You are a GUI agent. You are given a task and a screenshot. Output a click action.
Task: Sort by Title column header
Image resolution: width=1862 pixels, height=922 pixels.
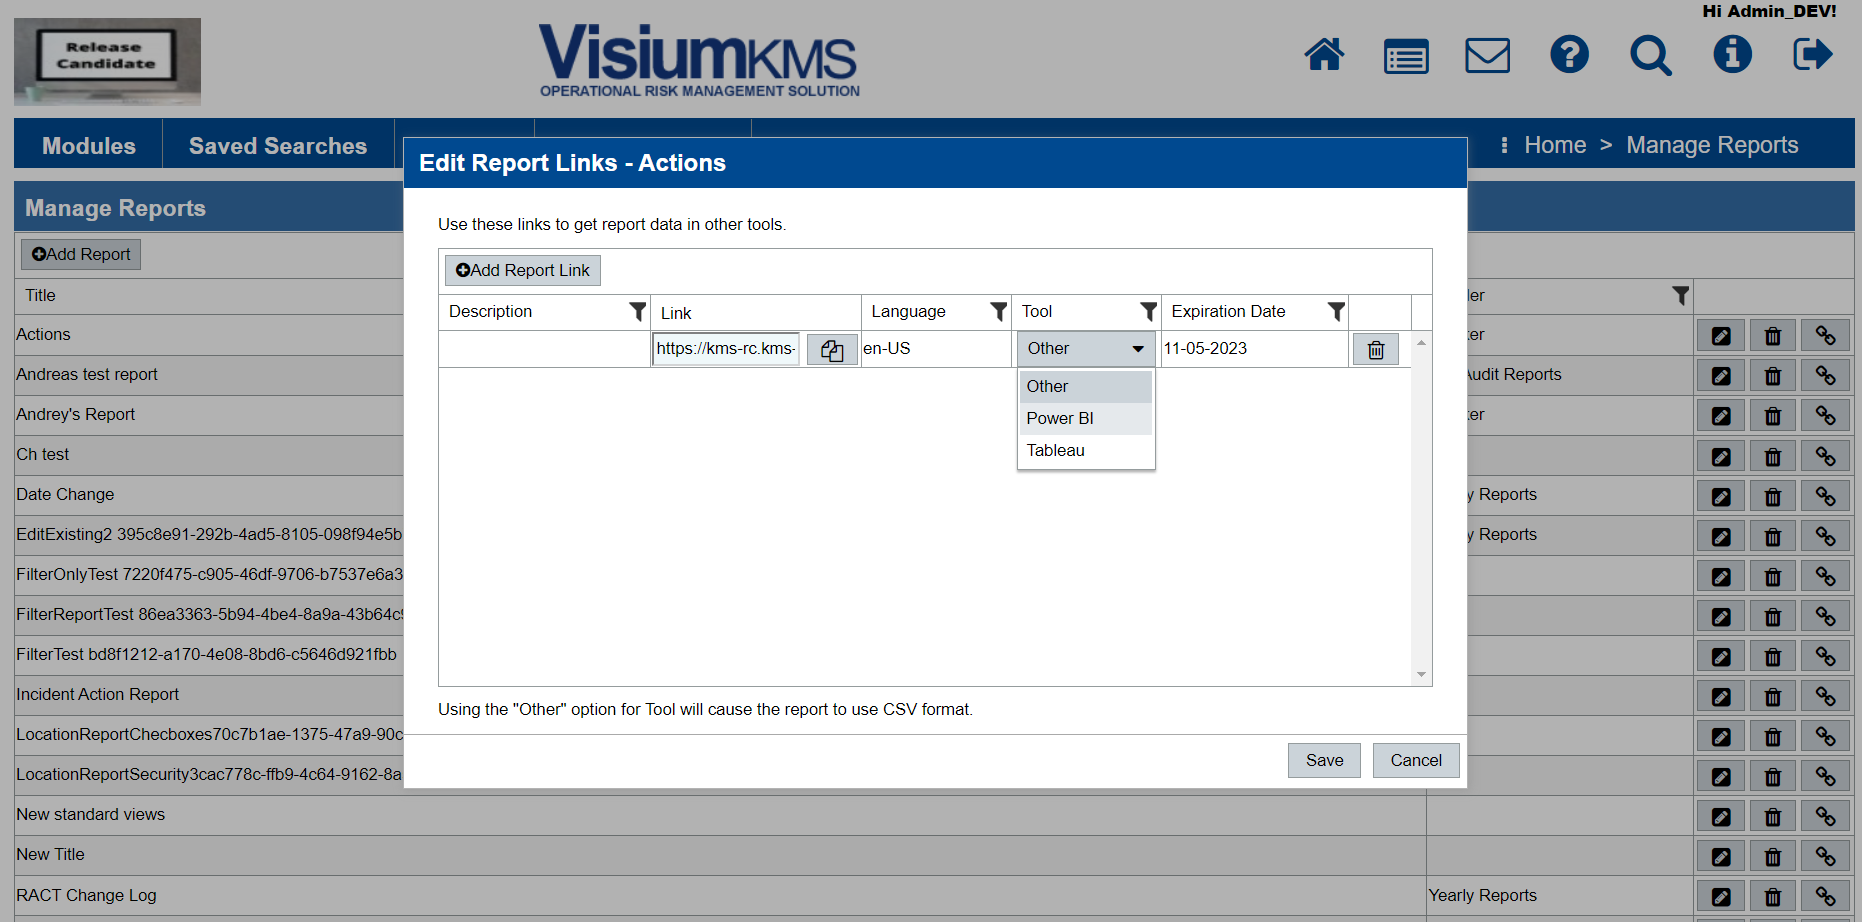pyautogui.click(x=40, y=295)
